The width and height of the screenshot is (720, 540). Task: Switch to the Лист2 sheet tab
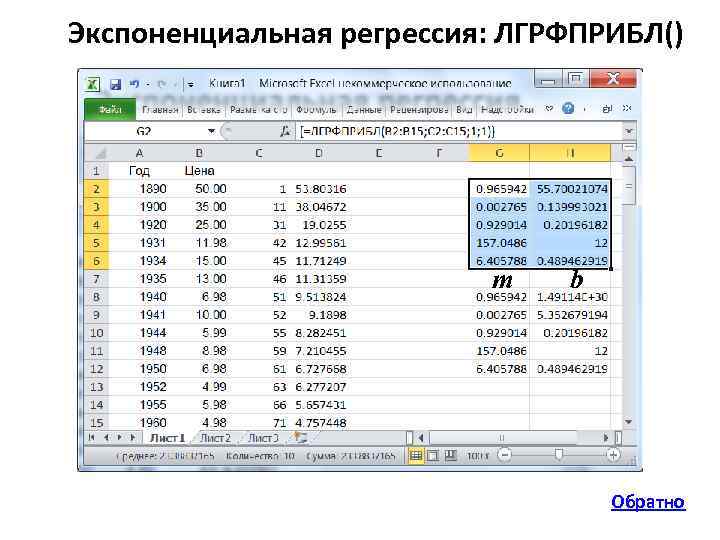tap(215, 438)
